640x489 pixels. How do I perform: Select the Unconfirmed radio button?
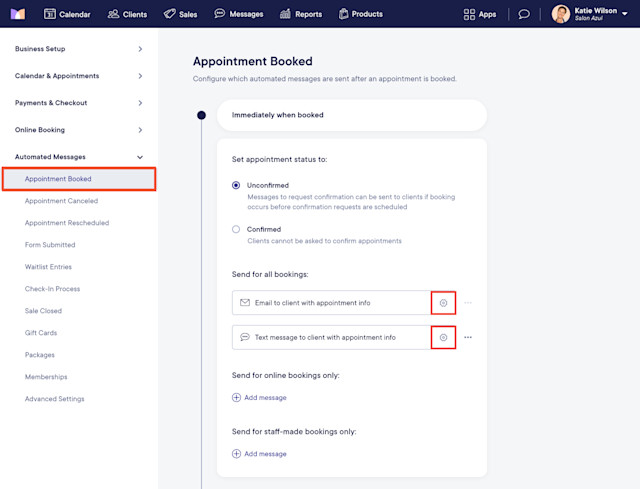click(x=236, y=185)
